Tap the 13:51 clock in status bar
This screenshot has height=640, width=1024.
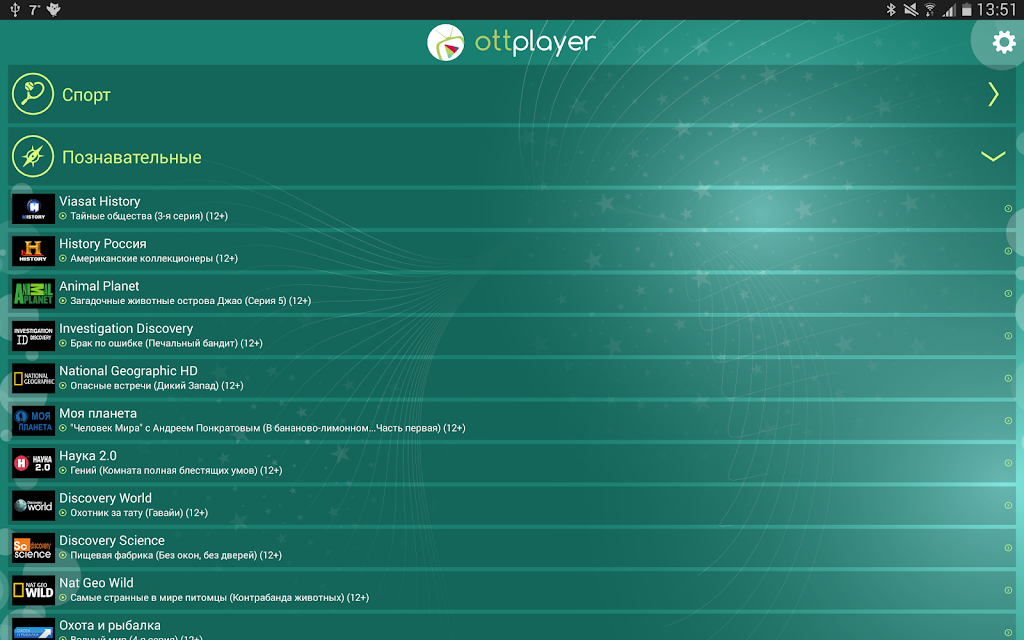point(997,10)
